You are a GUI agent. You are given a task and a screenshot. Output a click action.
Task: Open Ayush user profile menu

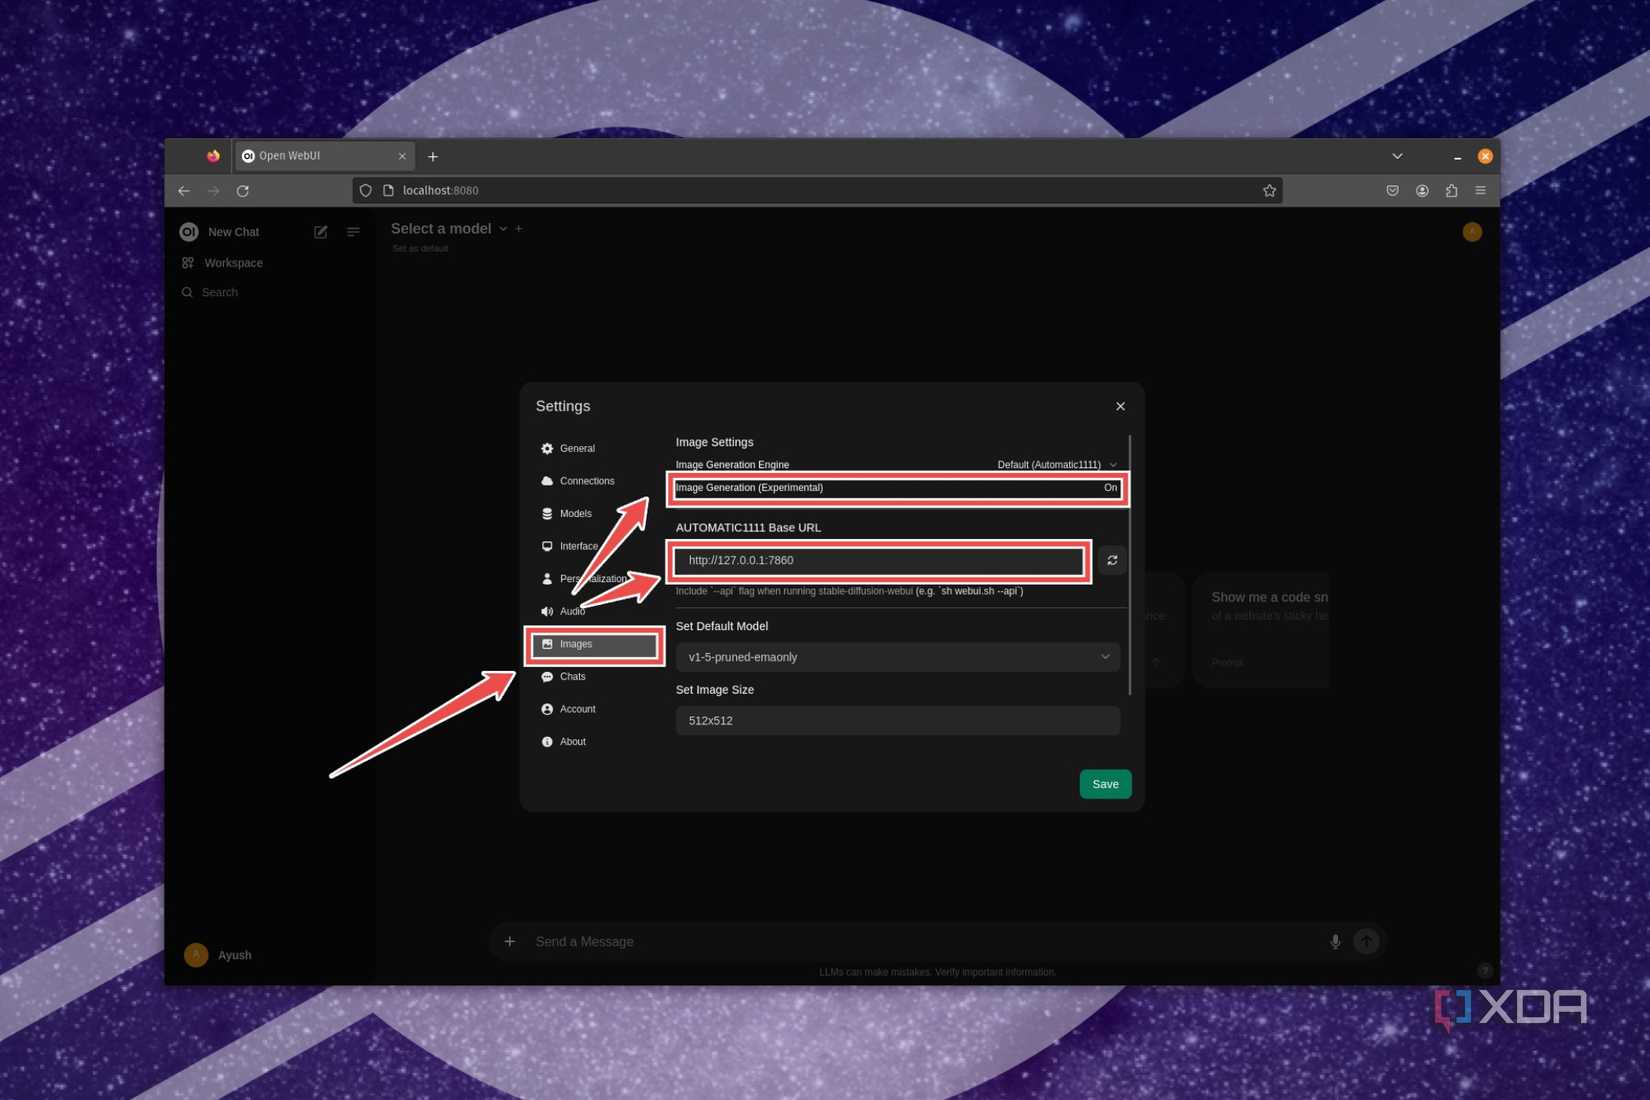[218, 955]
